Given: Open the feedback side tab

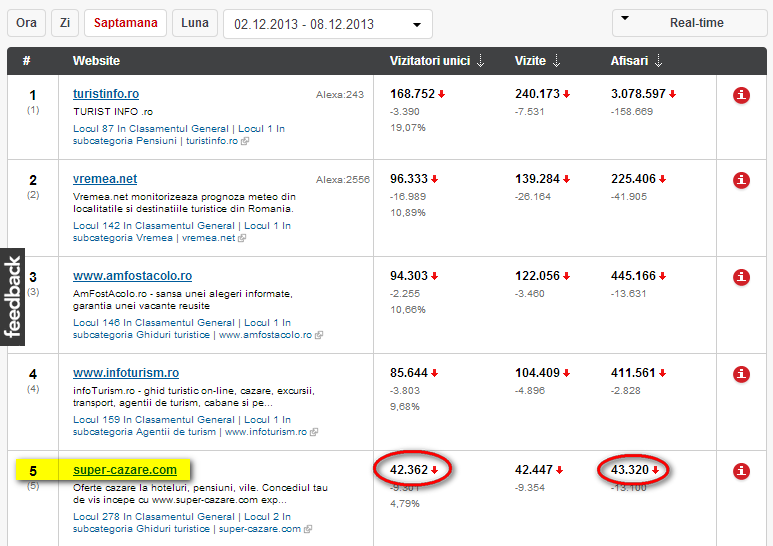Looking at the screenshot, I should [12, 297].
